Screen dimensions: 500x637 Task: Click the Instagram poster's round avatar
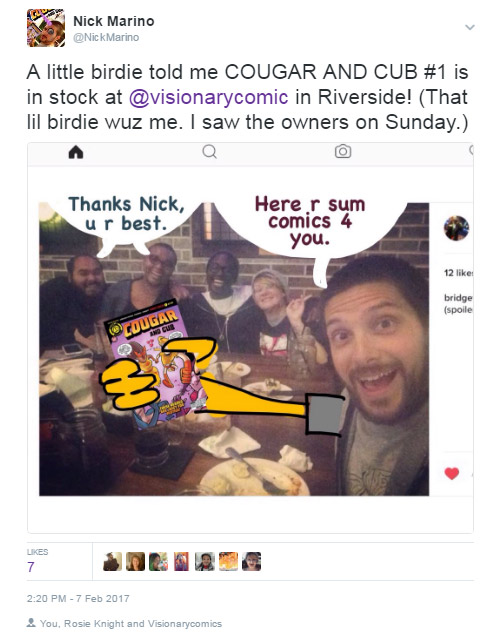(x=457, y=228)
